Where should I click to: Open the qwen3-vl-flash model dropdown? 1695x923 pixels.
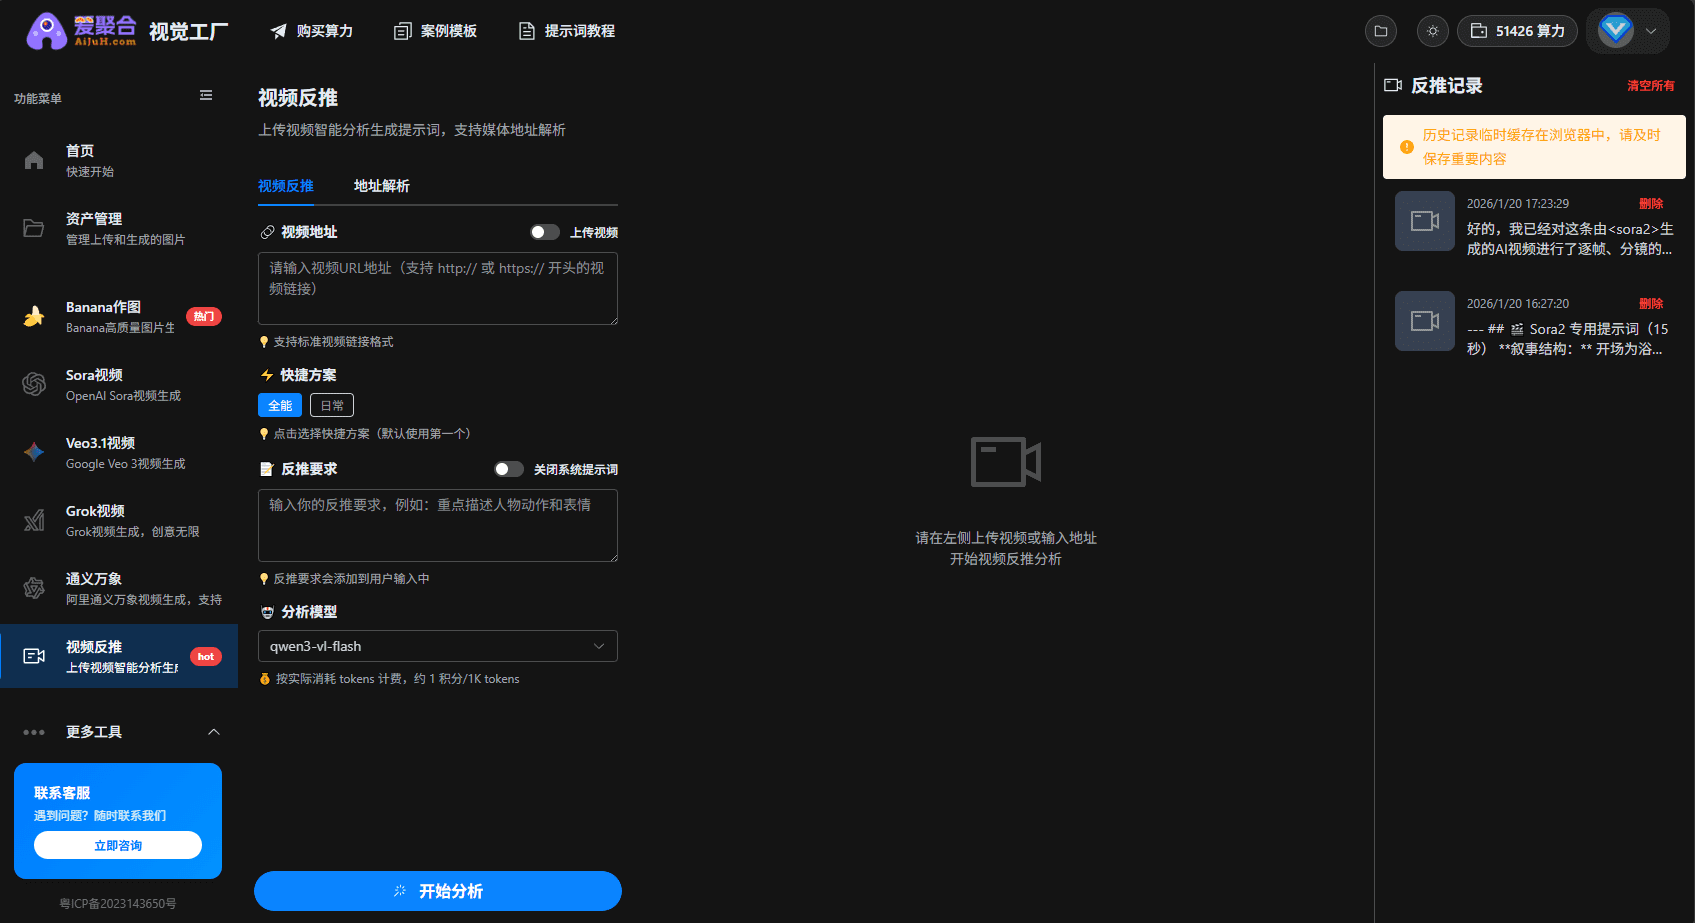pyautogui.click(x=437, y=646)
